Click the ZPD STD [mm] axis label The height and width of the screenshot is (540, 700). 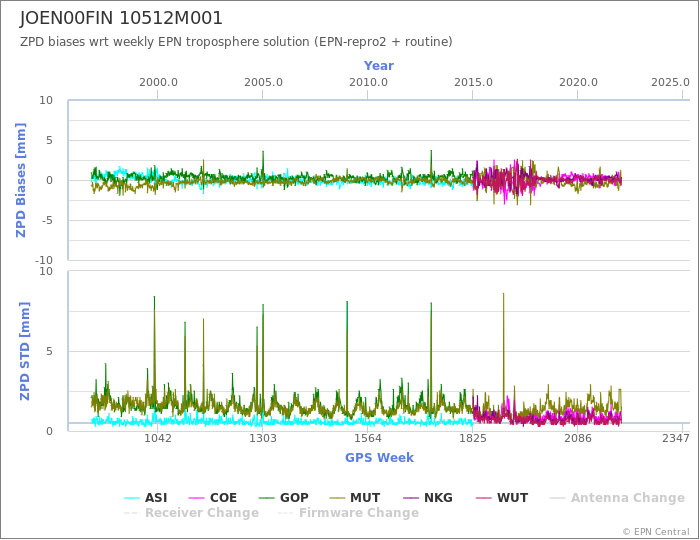pyautogui.click(x=24, y=351)
